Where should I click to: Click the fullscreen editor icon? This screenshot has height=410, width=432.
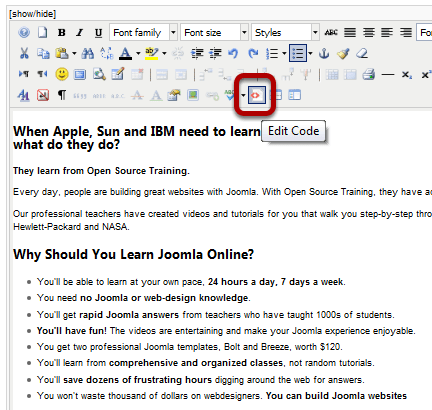[80, 74]
